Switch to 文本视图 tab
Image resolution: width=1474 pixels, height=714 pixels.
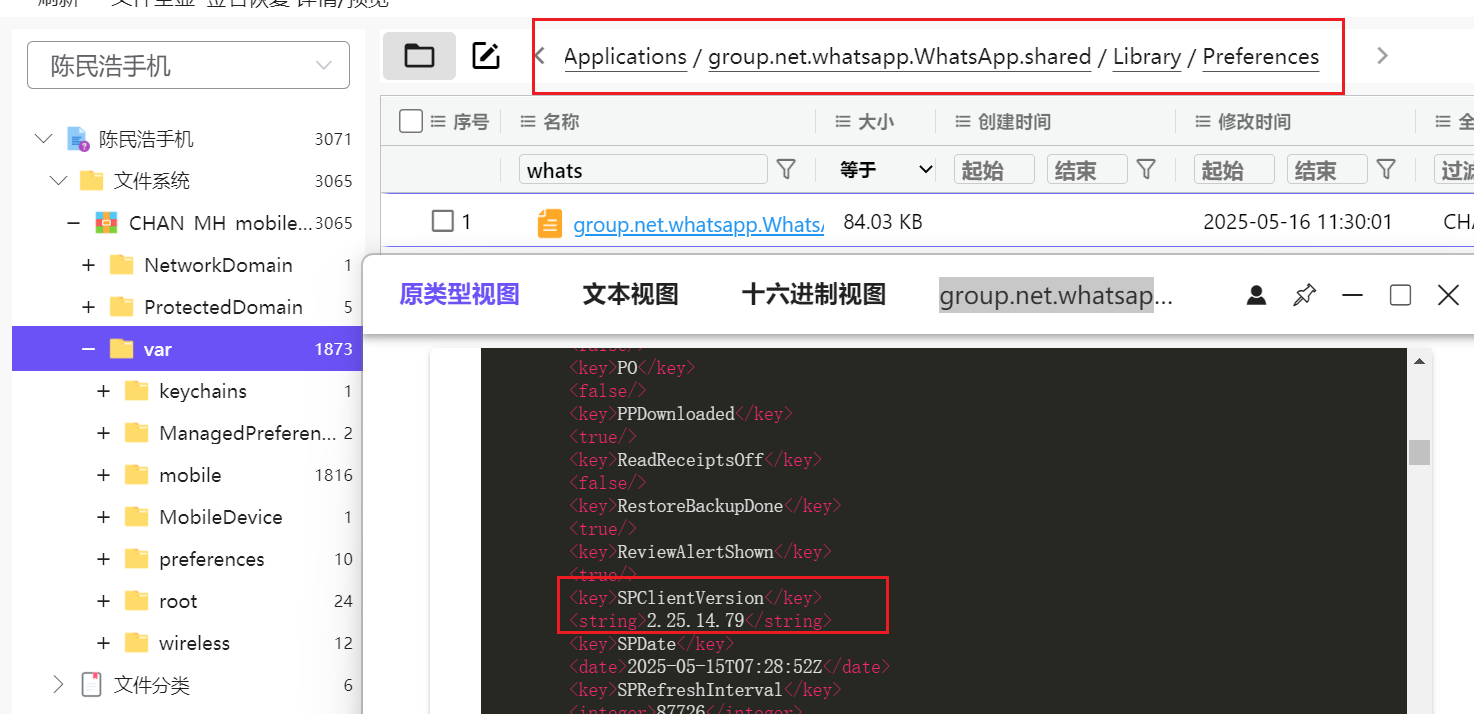pyautogui.click(x=630, y=295)
